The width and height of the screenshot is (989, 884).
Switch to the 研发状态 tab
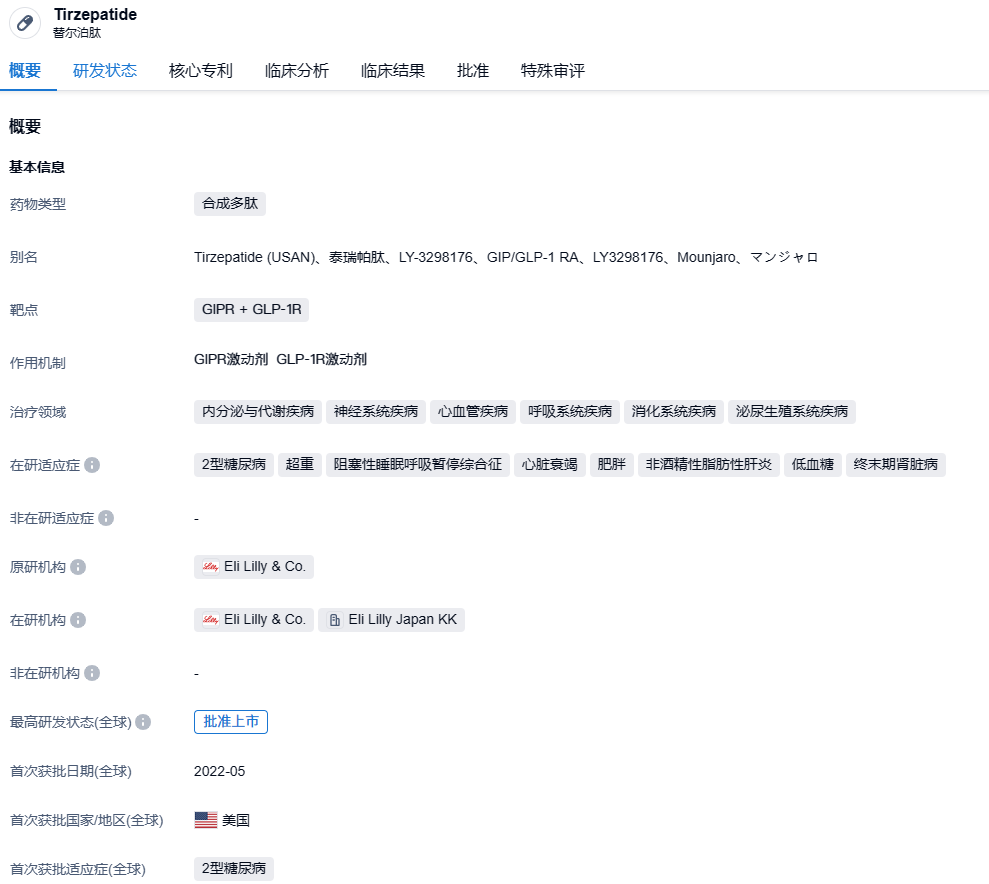[x=105, y=71]
